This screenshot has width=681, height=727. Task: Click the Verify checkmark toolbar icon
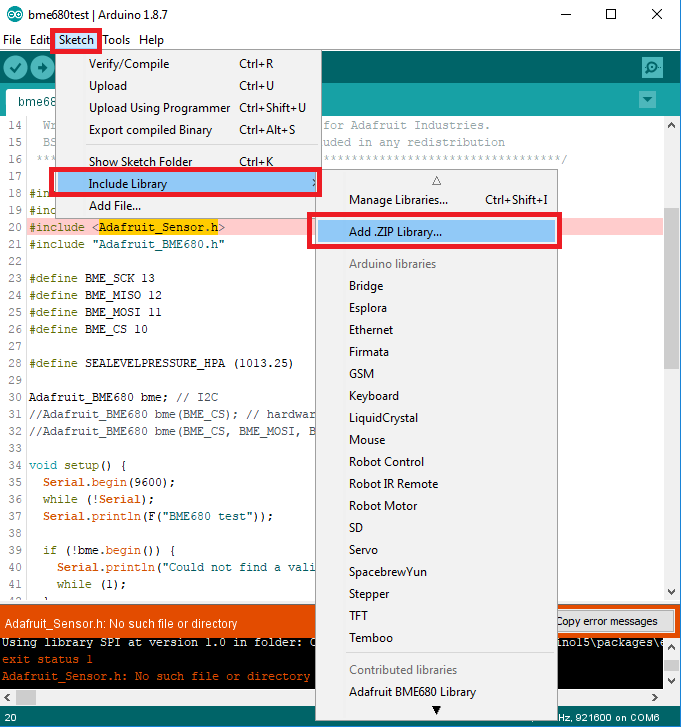(15, 67)
